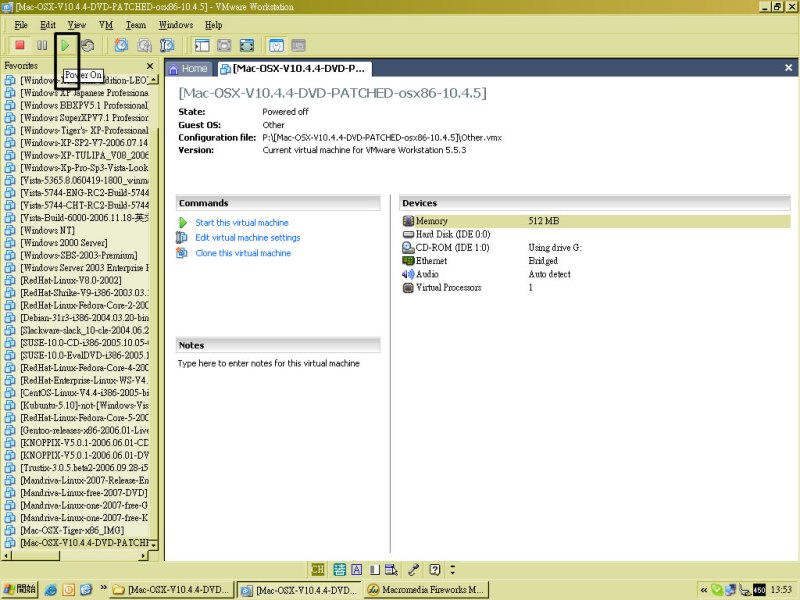Click the green start arrow in Commands
800x600 pixels.
click(183, 222)
